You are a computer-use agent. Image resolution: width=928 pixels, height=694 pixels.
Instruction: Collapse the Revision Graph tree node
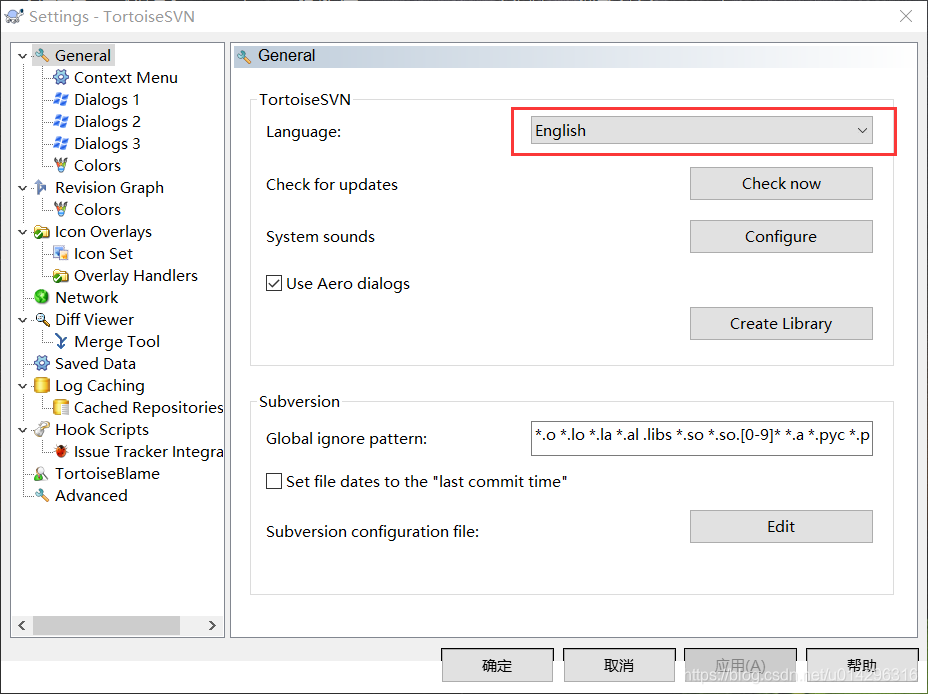coord(22,188)
